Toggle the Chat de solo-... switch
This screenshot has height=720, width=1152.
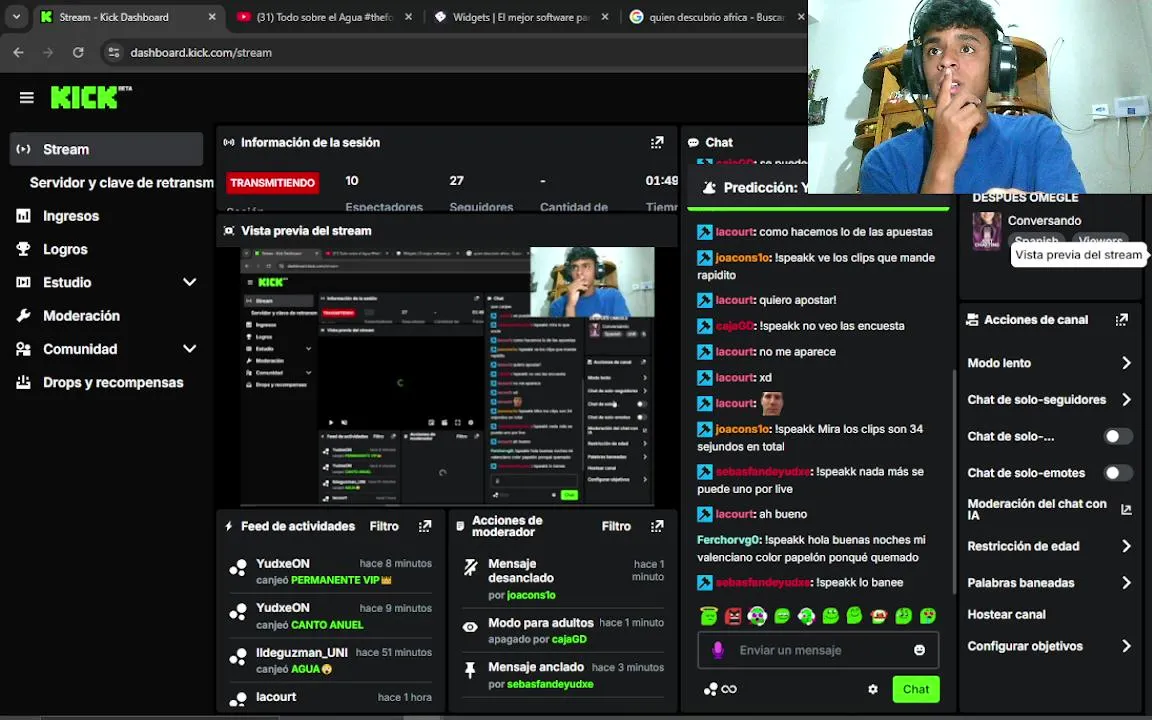point(1118,436)
